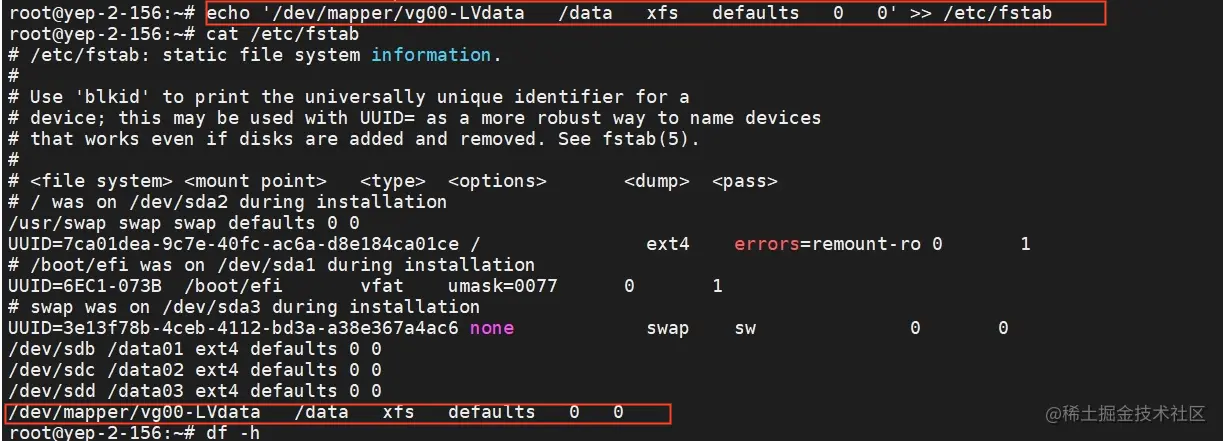Click the red 'errors' text
Viewport: 1223px width, 441px height.
coord(766,244)
